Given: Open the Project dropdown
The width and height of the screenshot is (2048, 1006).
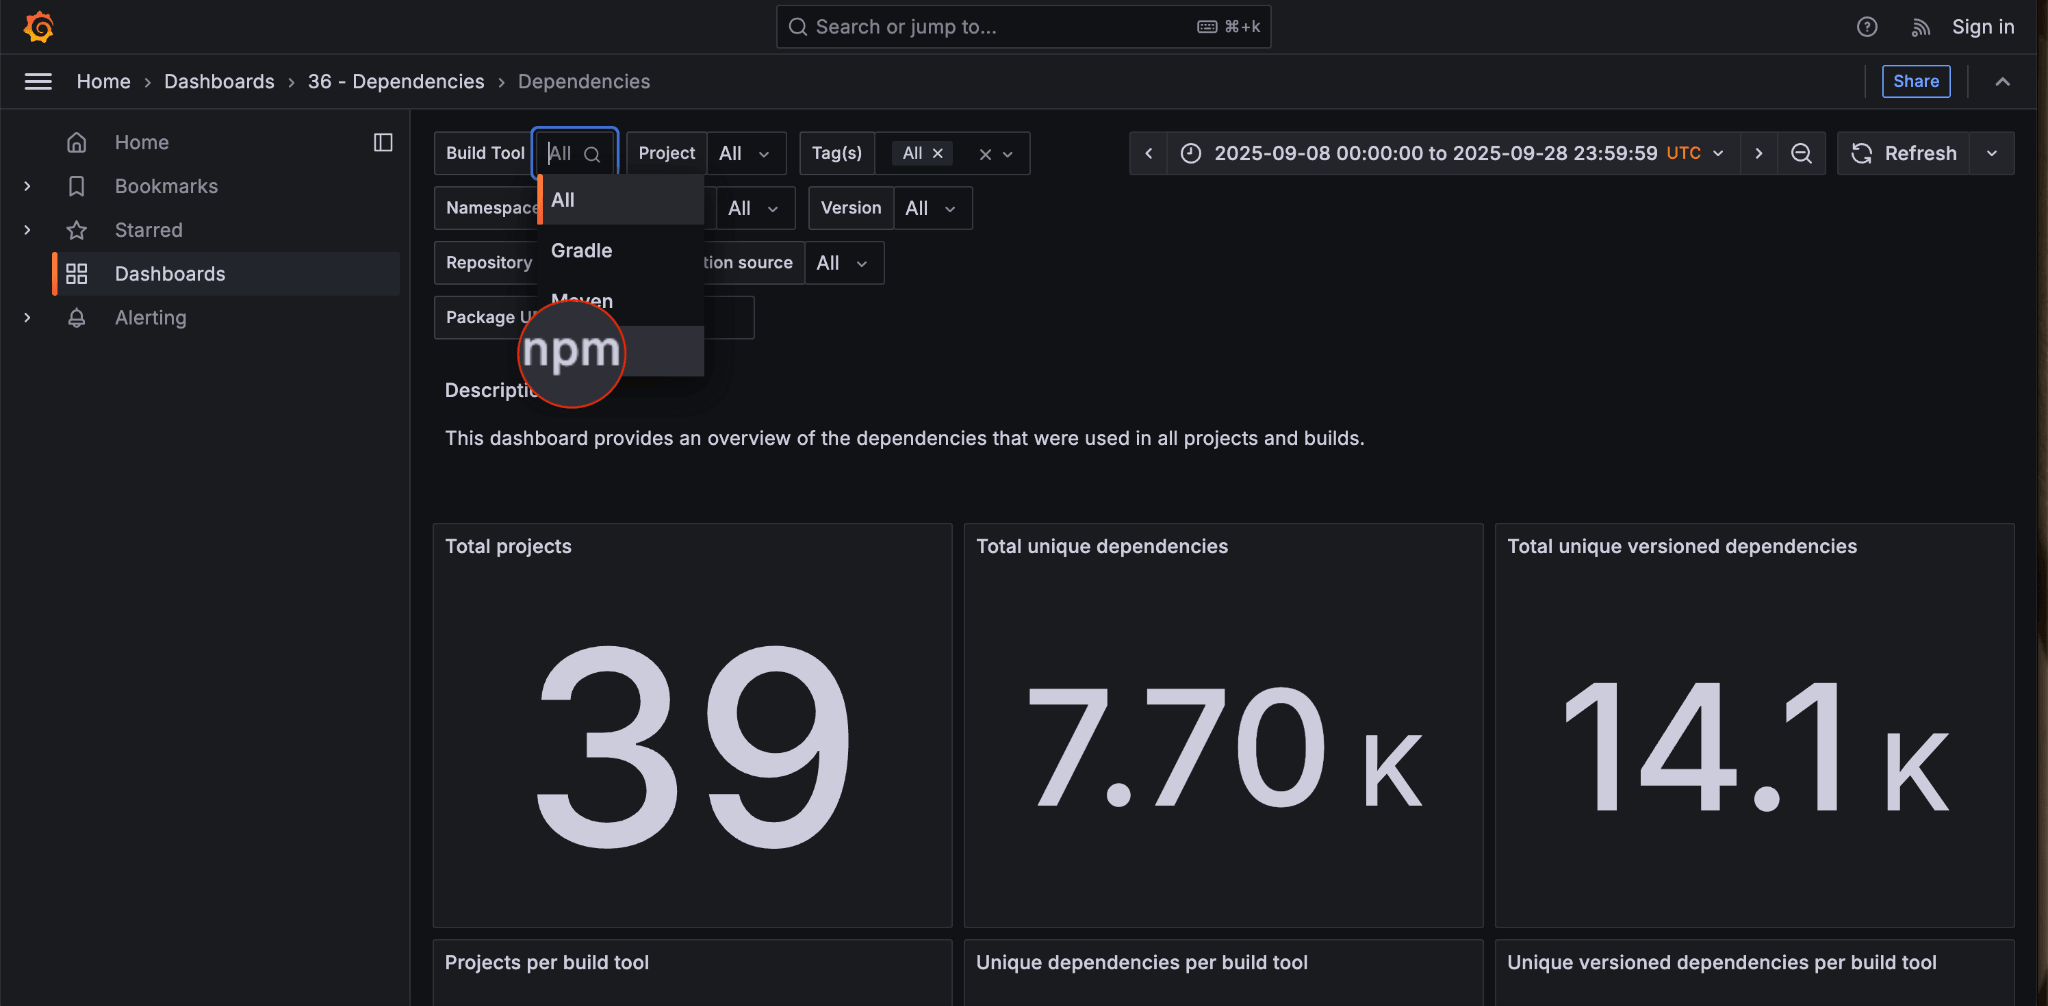Looking at the screenshot, I should [745, 153].
